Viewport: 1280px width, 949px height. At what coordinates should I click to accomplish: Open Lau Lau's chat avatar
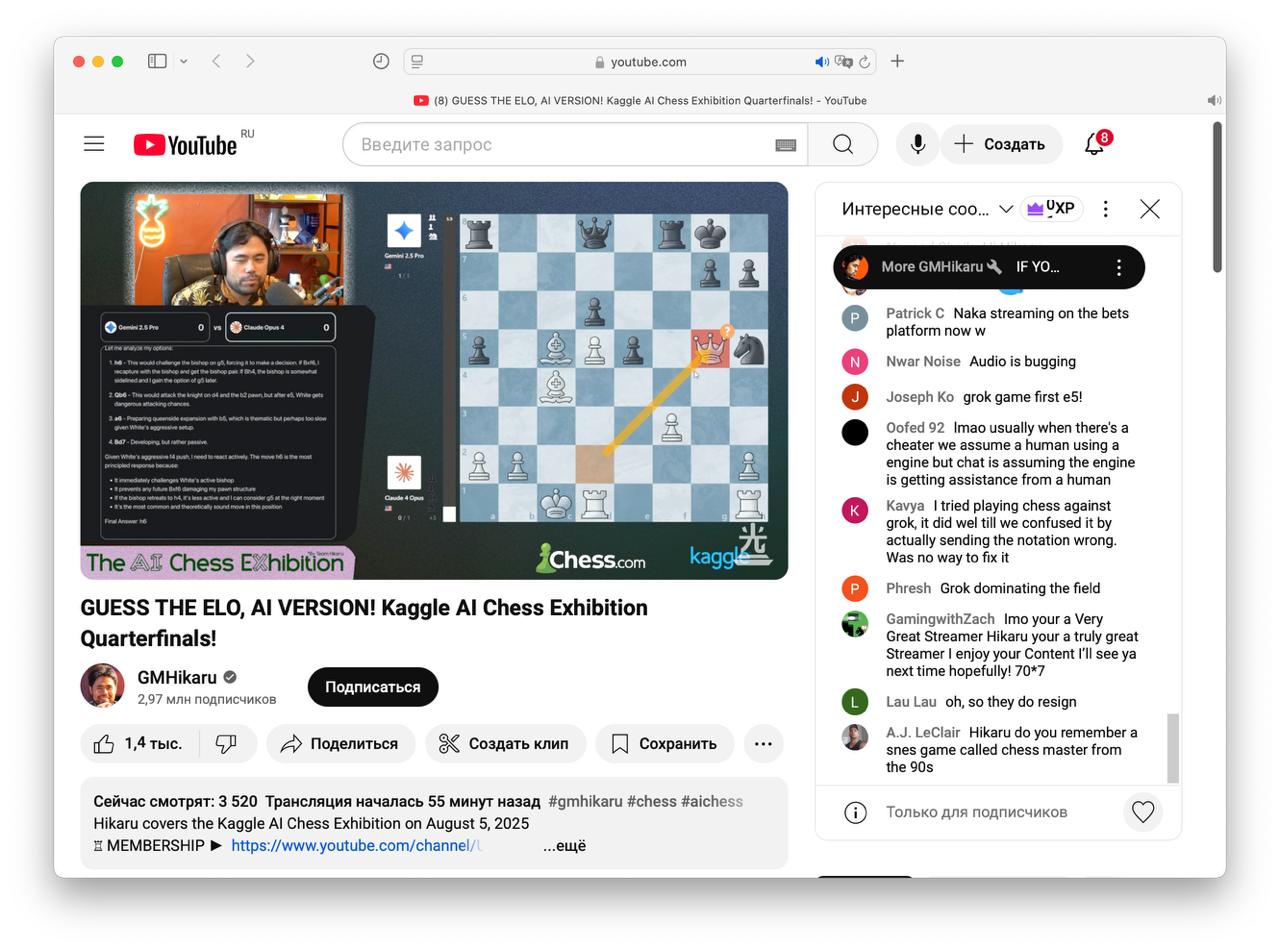(855, 702)
